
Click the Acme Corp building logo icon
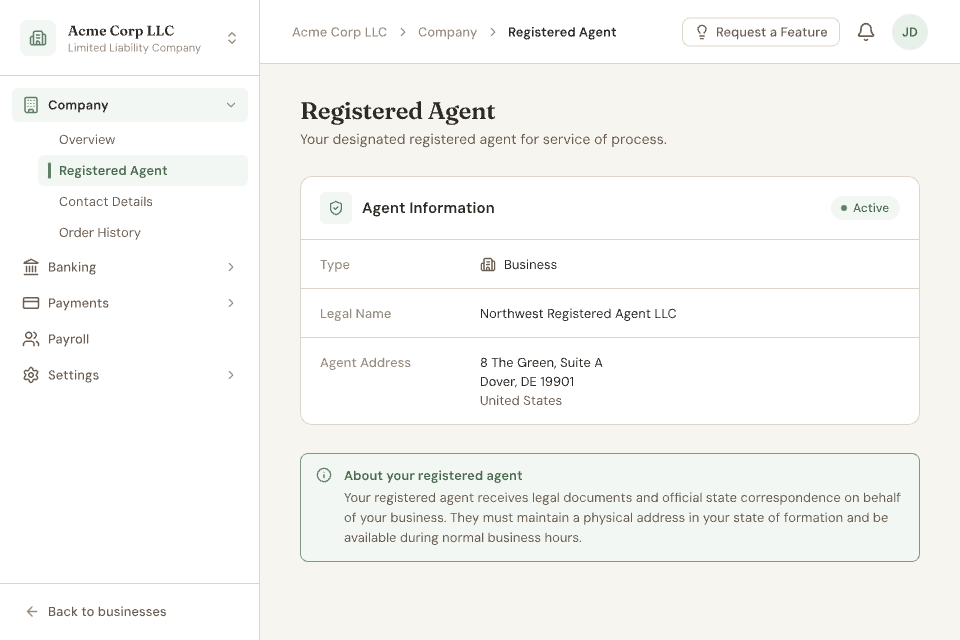38,39
